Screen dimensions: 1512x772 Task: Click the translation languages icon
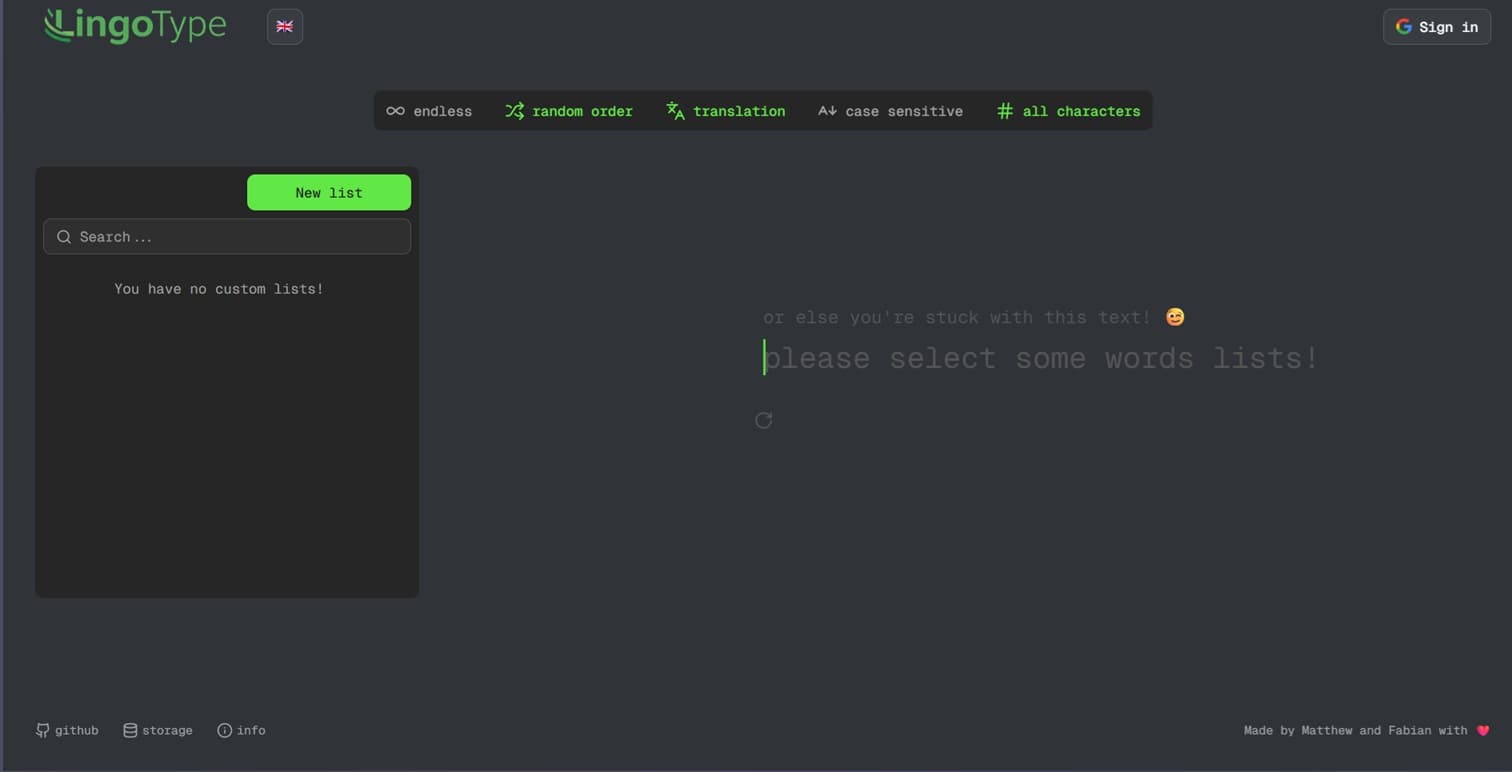[675, 111]
